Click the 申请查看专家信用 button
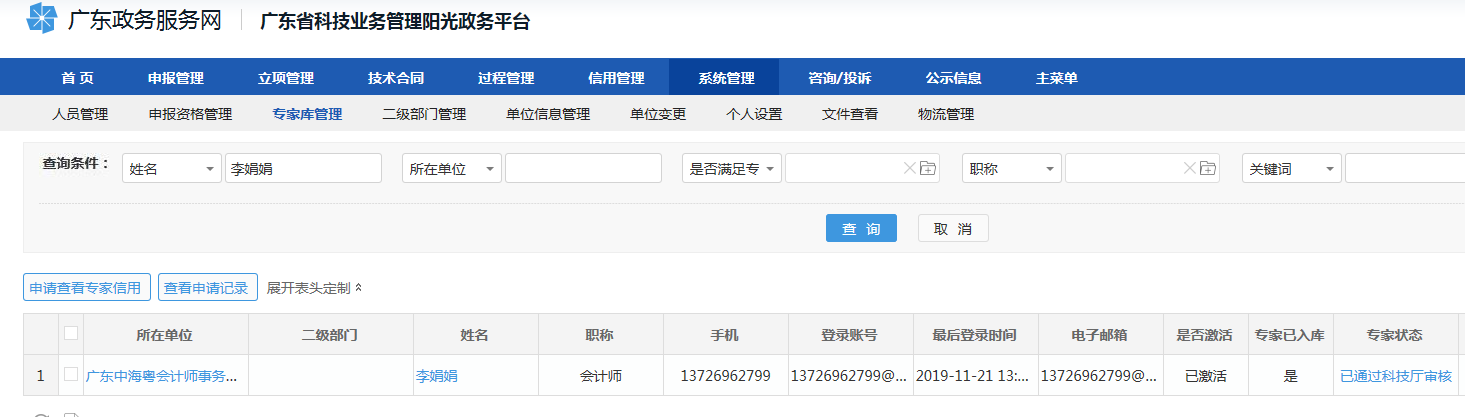 click(x=87, y=288)
